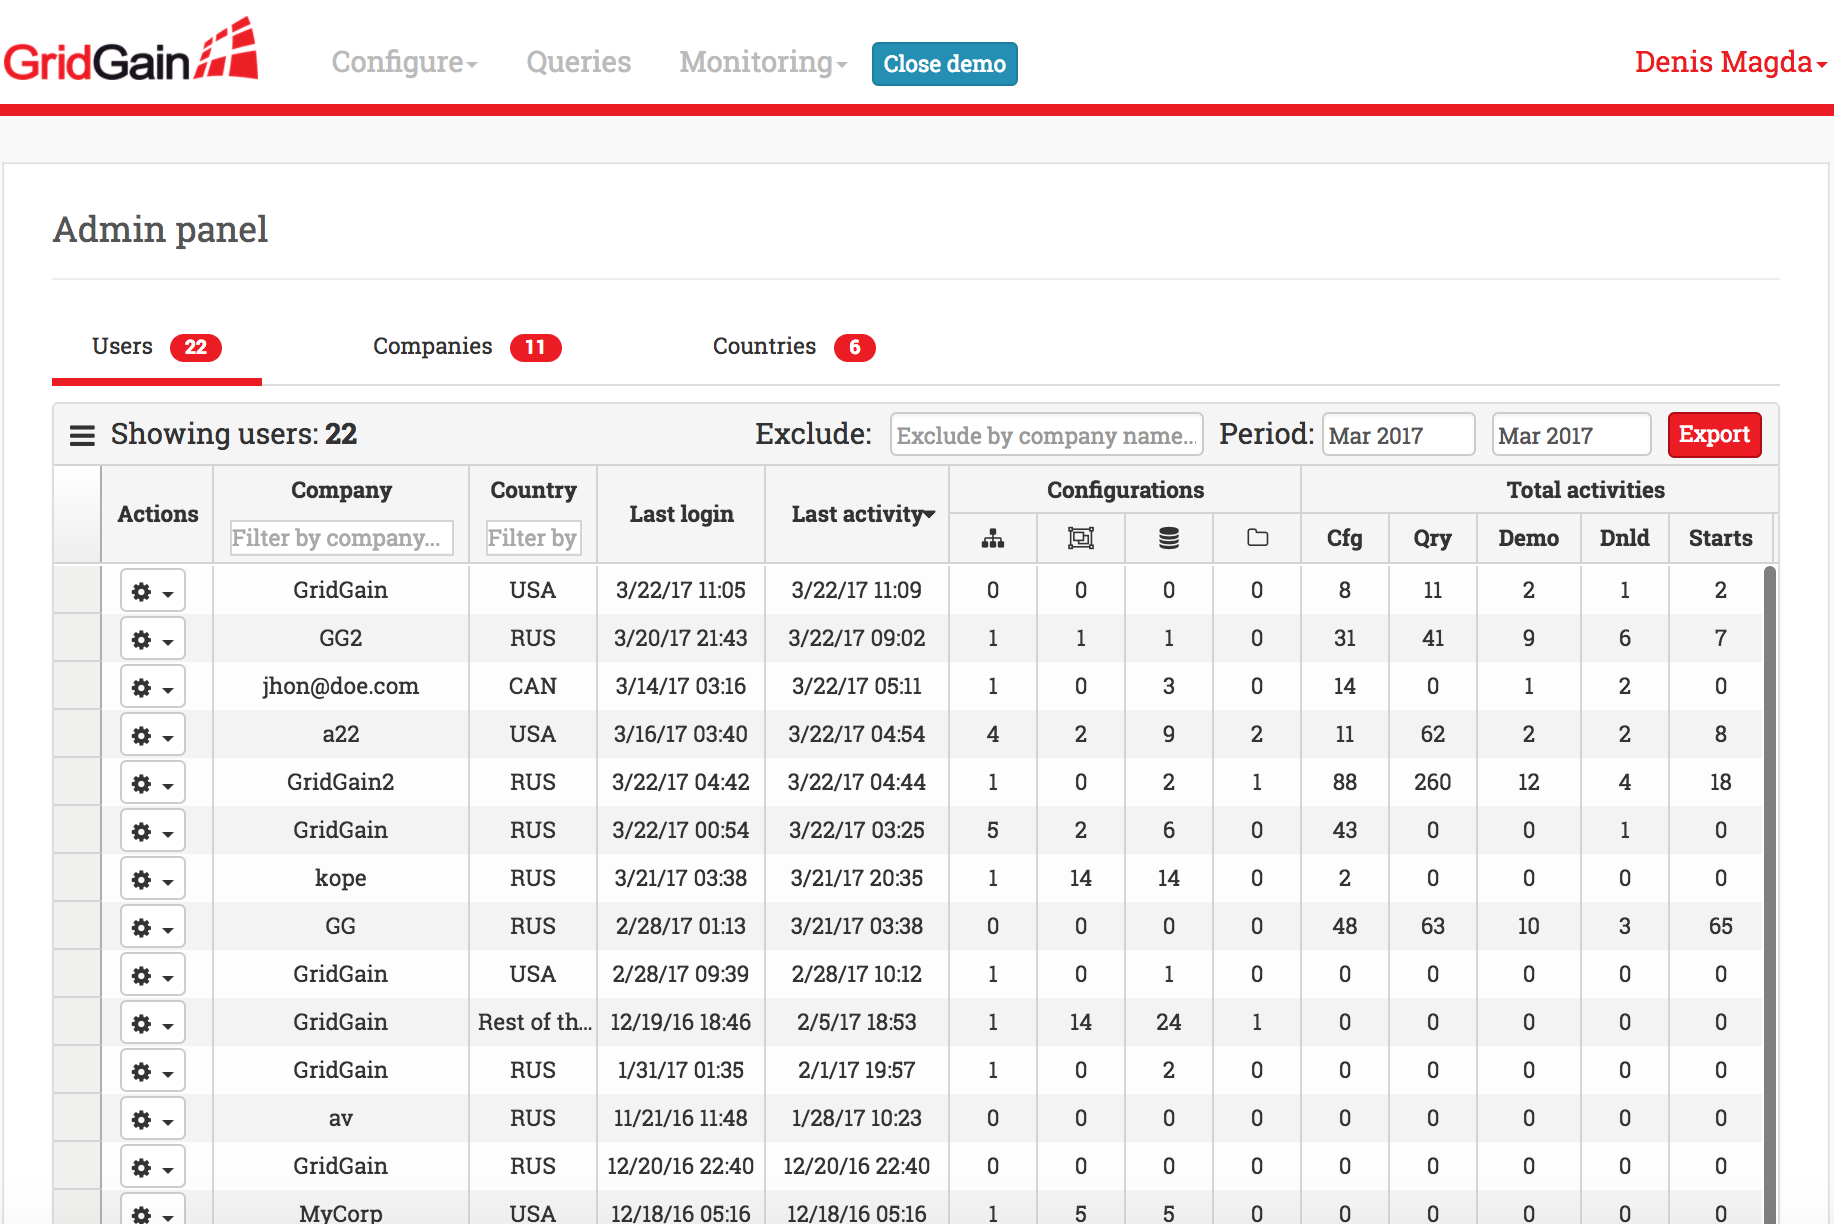Click the table's vertical scrollbar
1834x1224 pixels.
click(x=1769, y=895)
